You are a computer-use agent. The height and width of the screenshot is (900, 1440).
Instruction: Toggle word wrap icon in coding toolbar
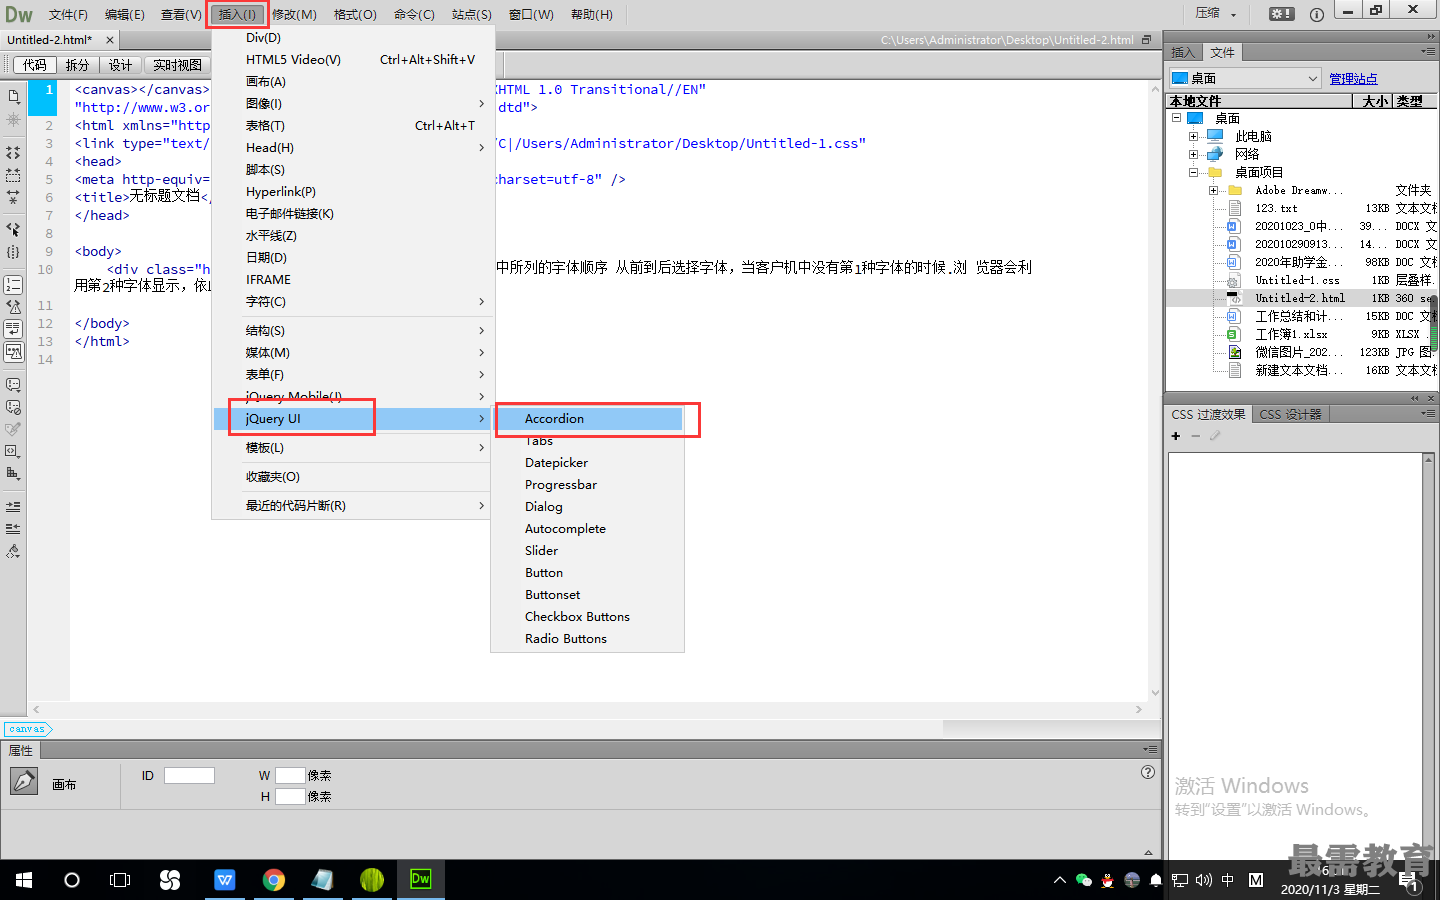click(x=13, y=329)
